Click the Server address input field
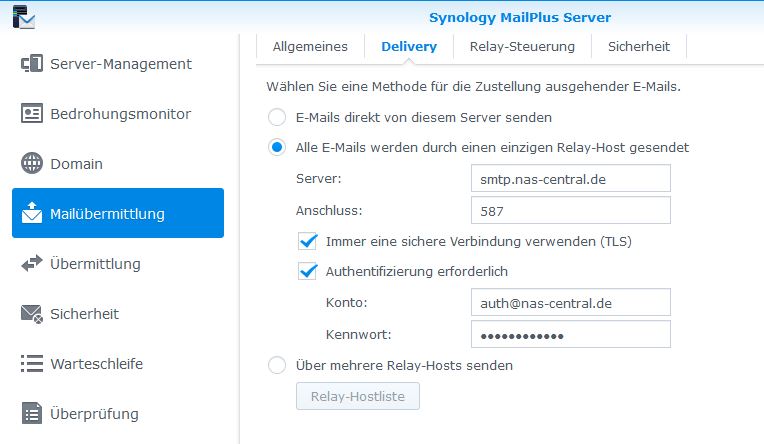Screen dimensions: 764x444 (x=569, y=178)
